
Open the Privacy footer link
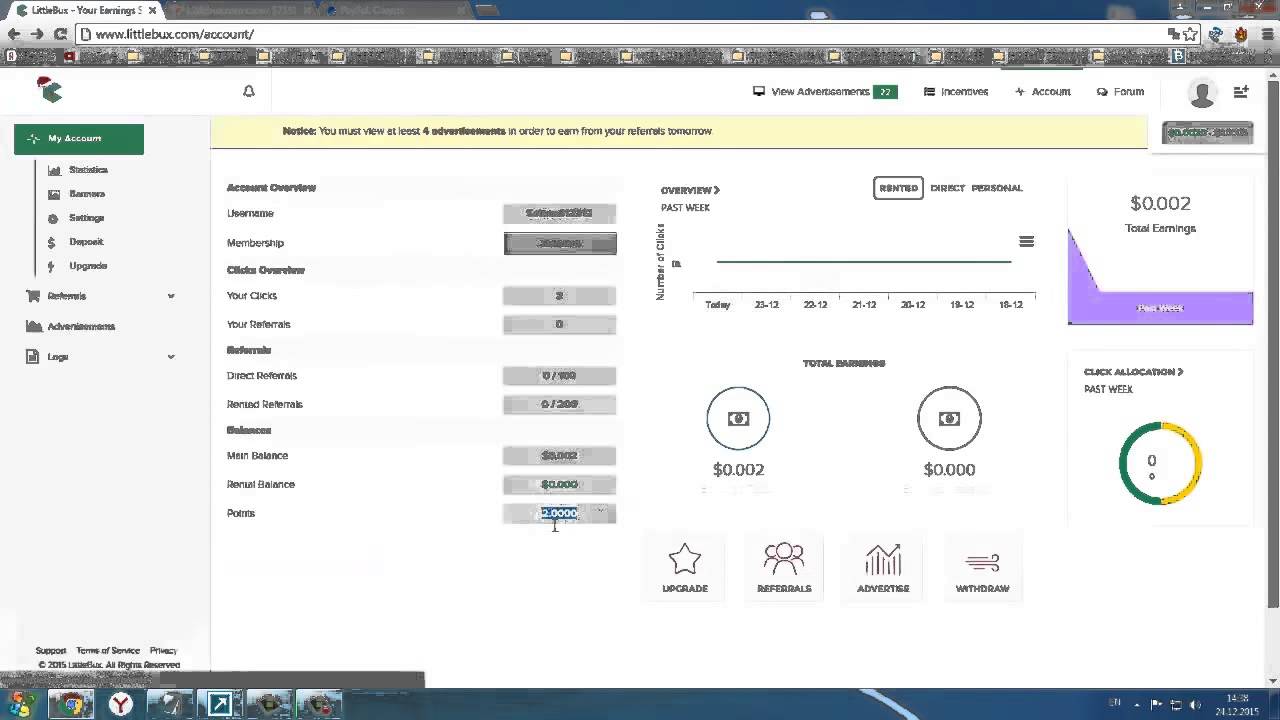coord(163,651)
